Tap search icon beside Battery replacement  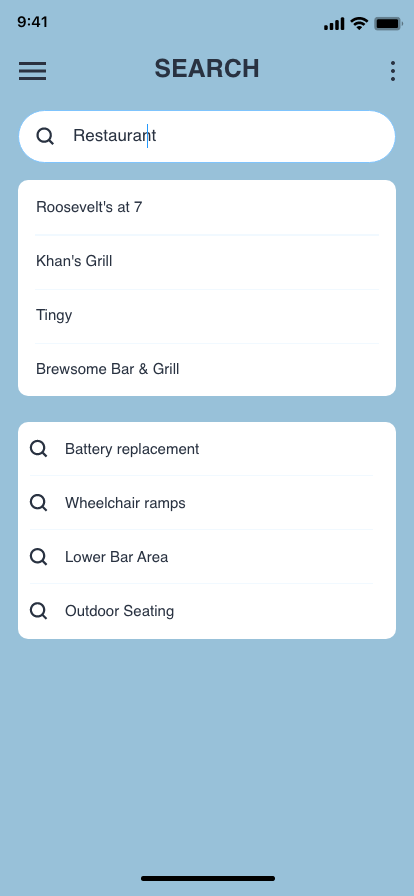38,449
